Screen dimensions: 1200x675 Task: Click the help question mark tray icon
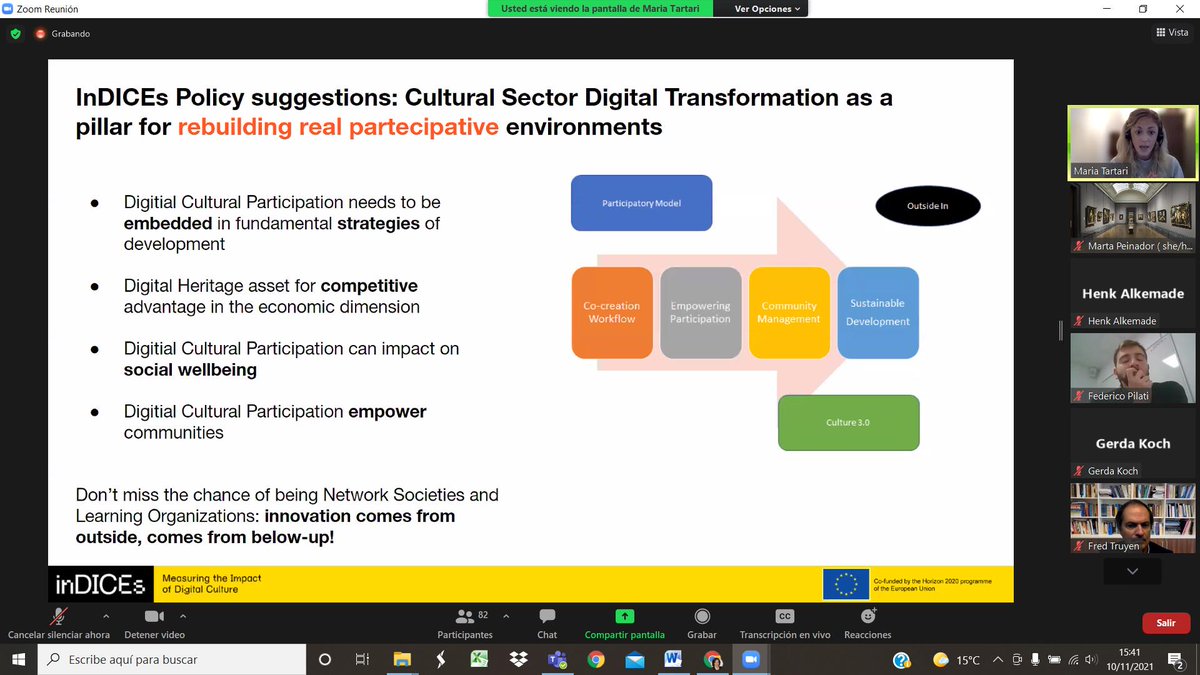click(902, 660)
